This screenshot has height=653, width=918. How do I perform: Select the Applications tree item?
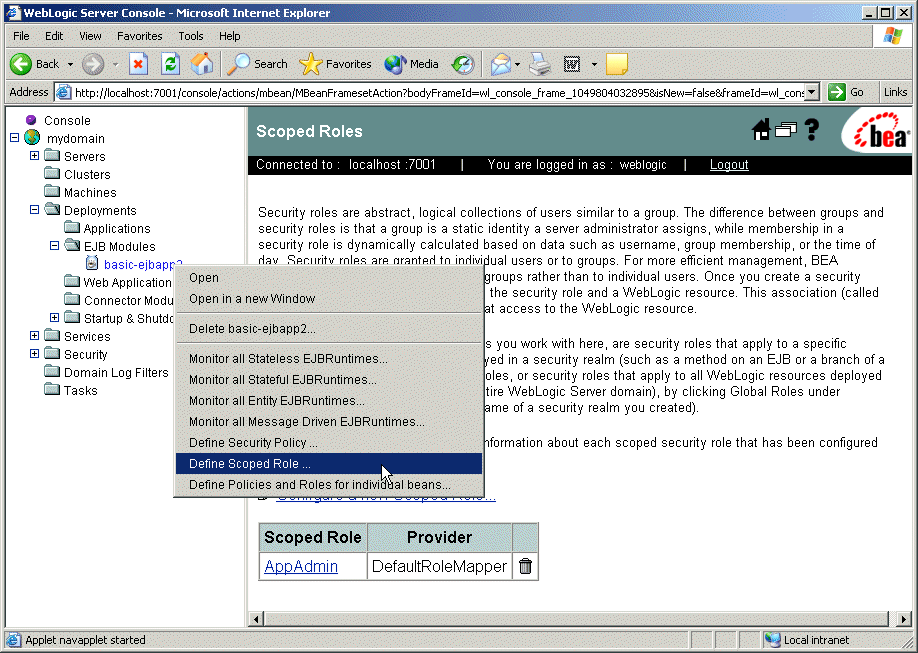click(117, 228)
